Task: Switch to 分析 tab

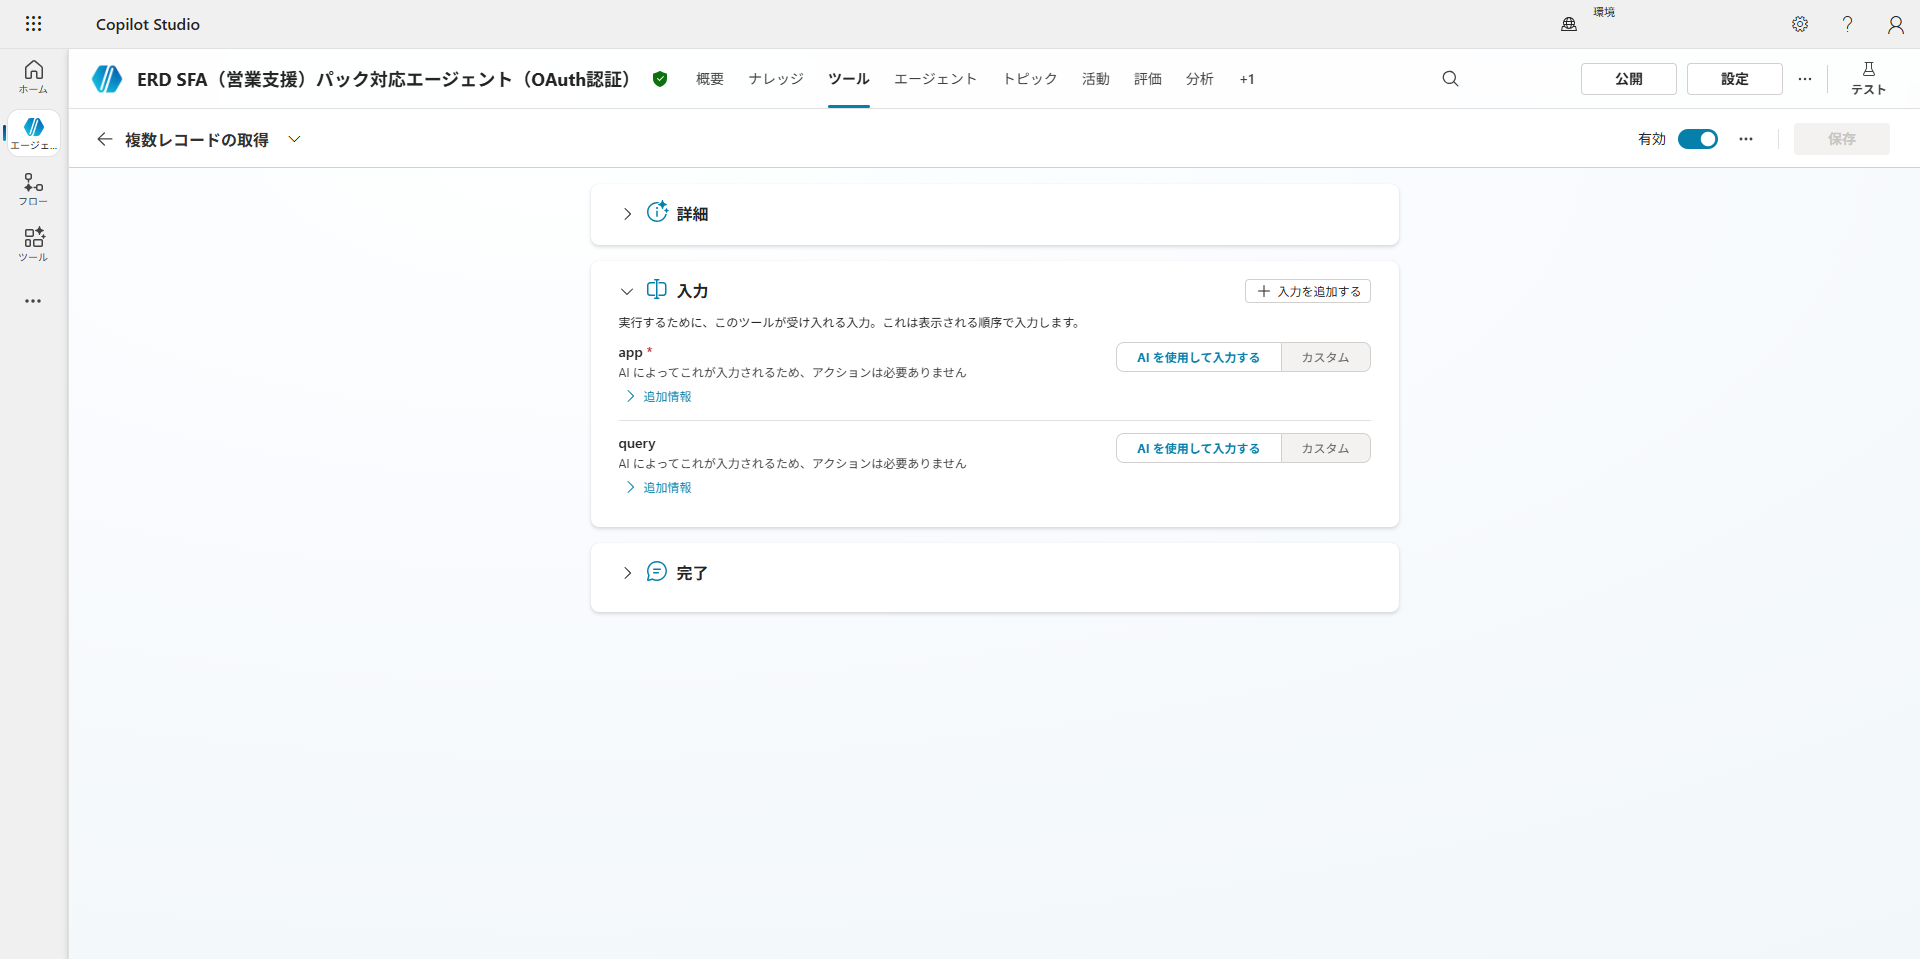Action: (x=1200, y=79)
